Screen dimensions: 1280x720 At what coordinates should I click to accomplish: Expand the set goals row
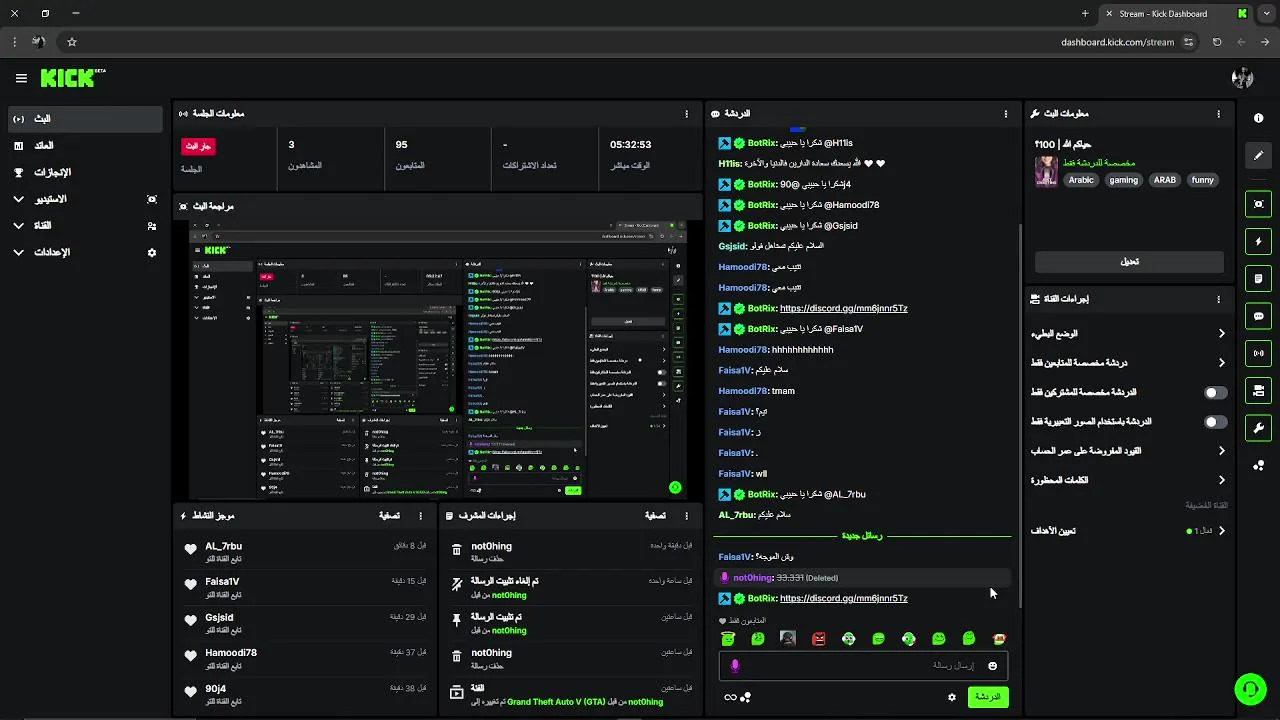(x=1128, y=531)
